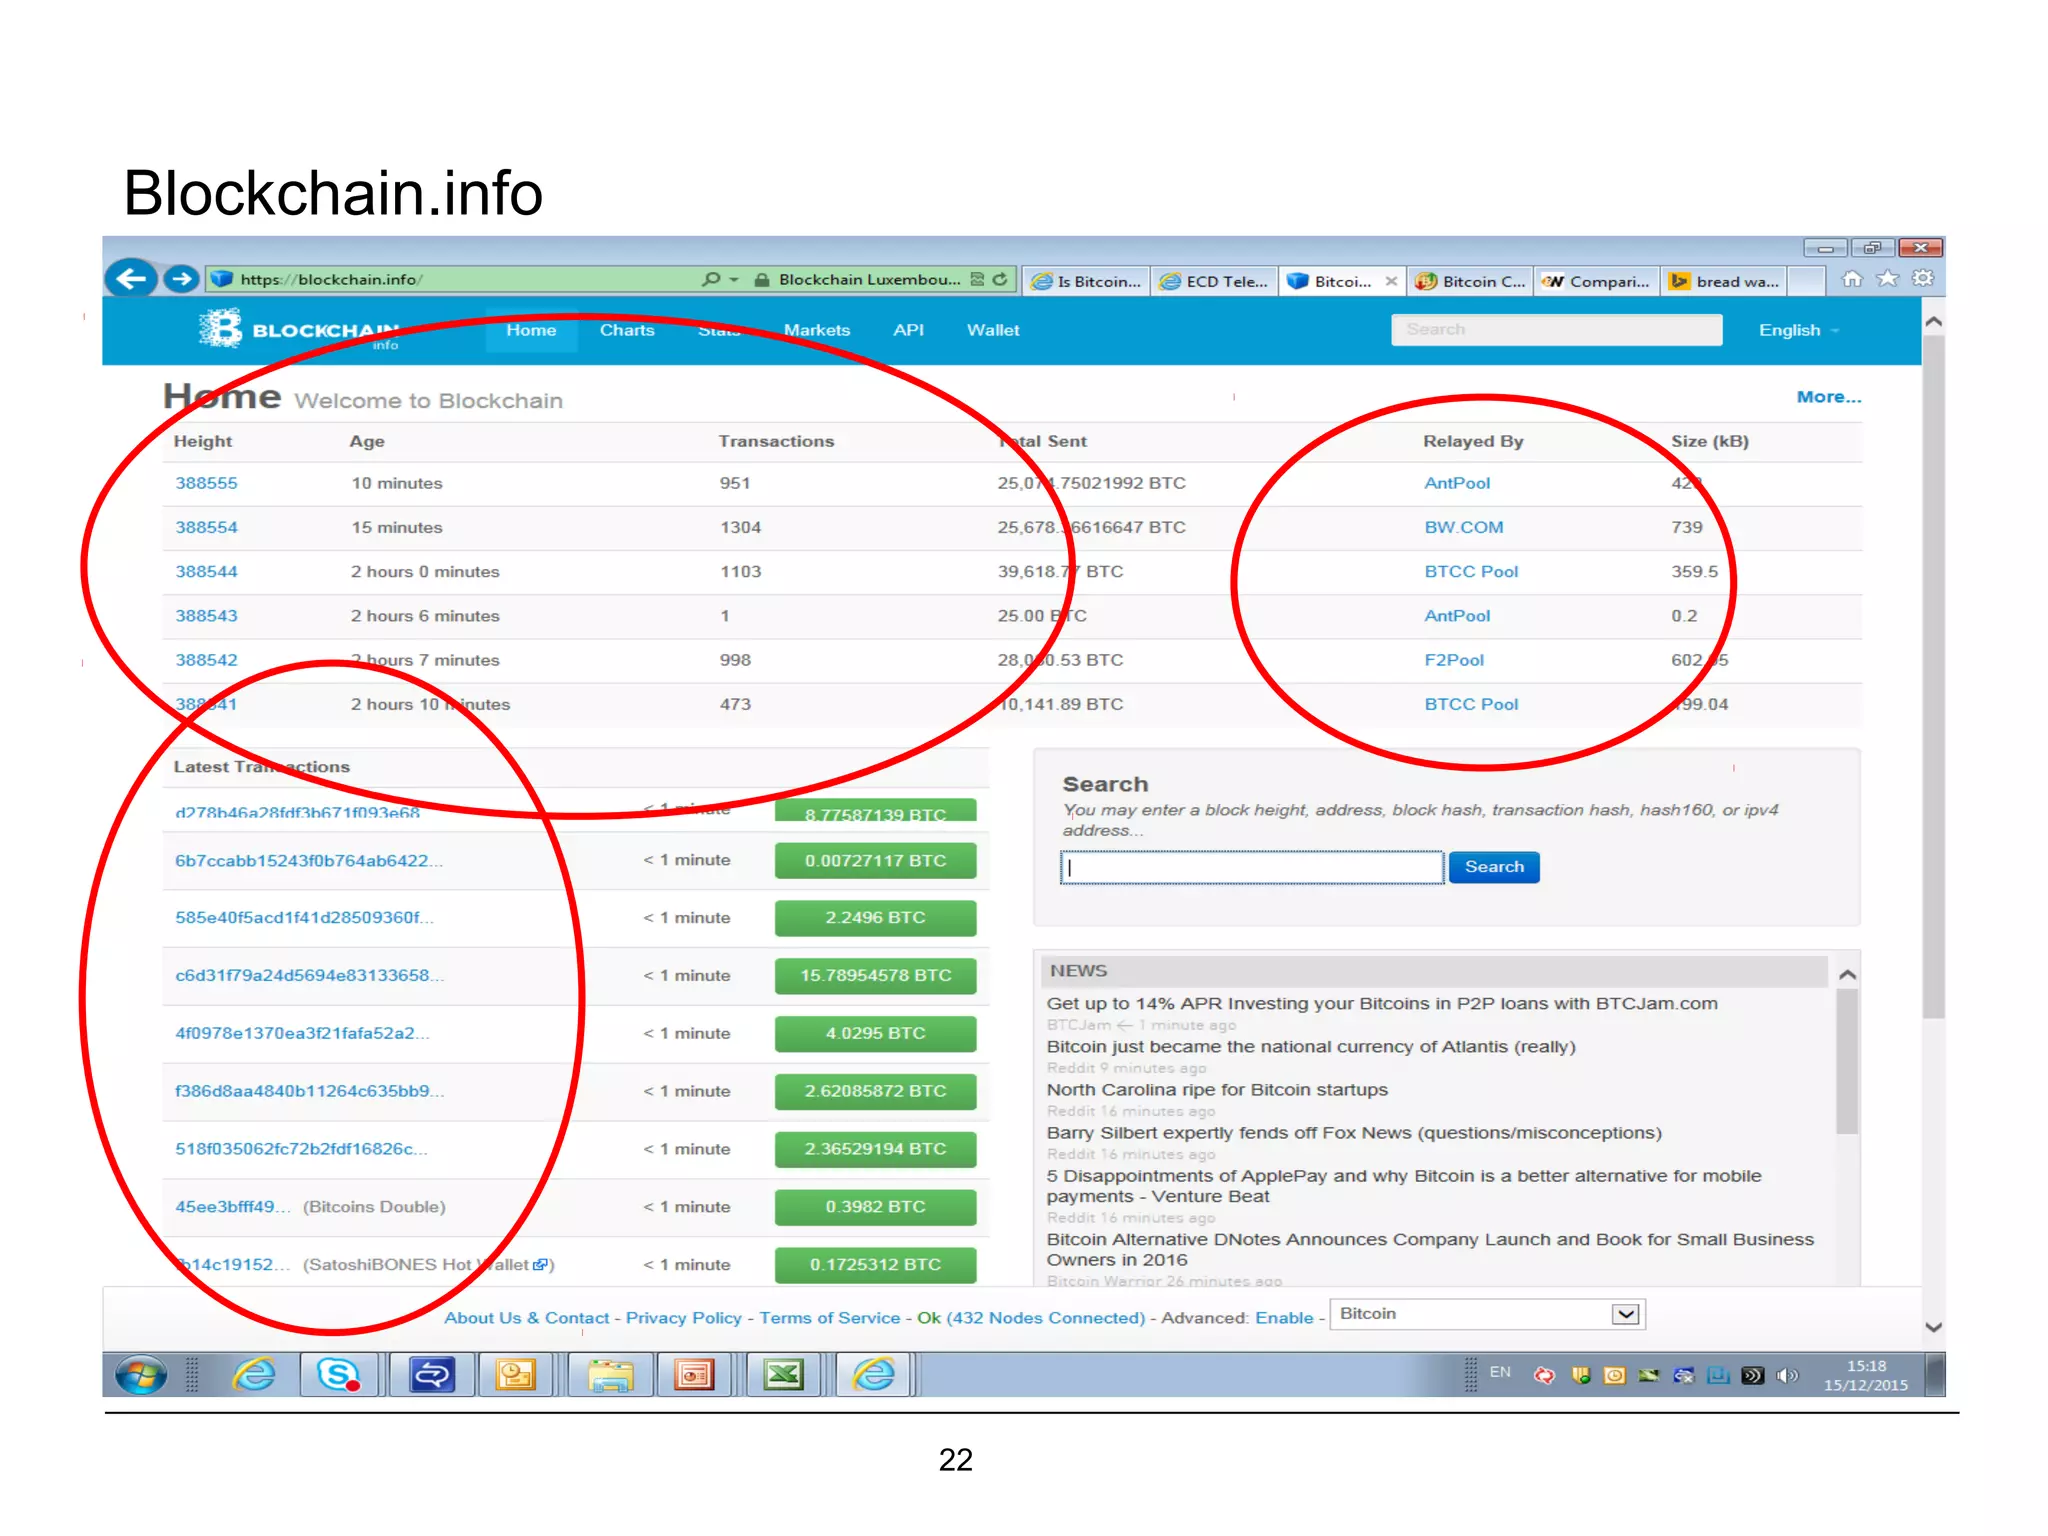Screen dimensions: 2048x1536
Task: Click the Enable advanced link
Action: (1284, 1318)
